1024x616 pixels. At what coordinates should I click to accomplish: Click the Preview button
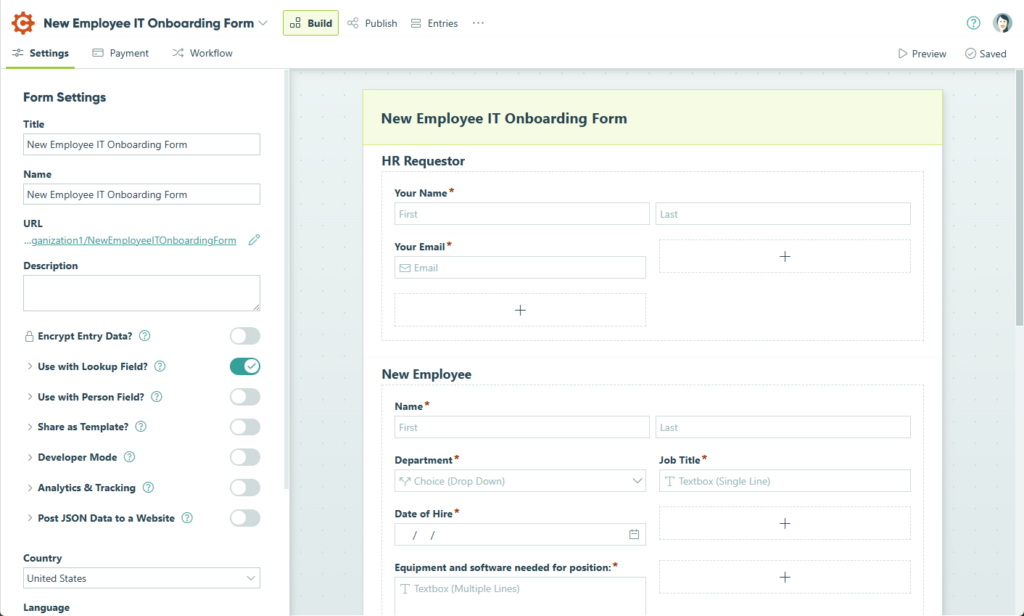[921, 53]
